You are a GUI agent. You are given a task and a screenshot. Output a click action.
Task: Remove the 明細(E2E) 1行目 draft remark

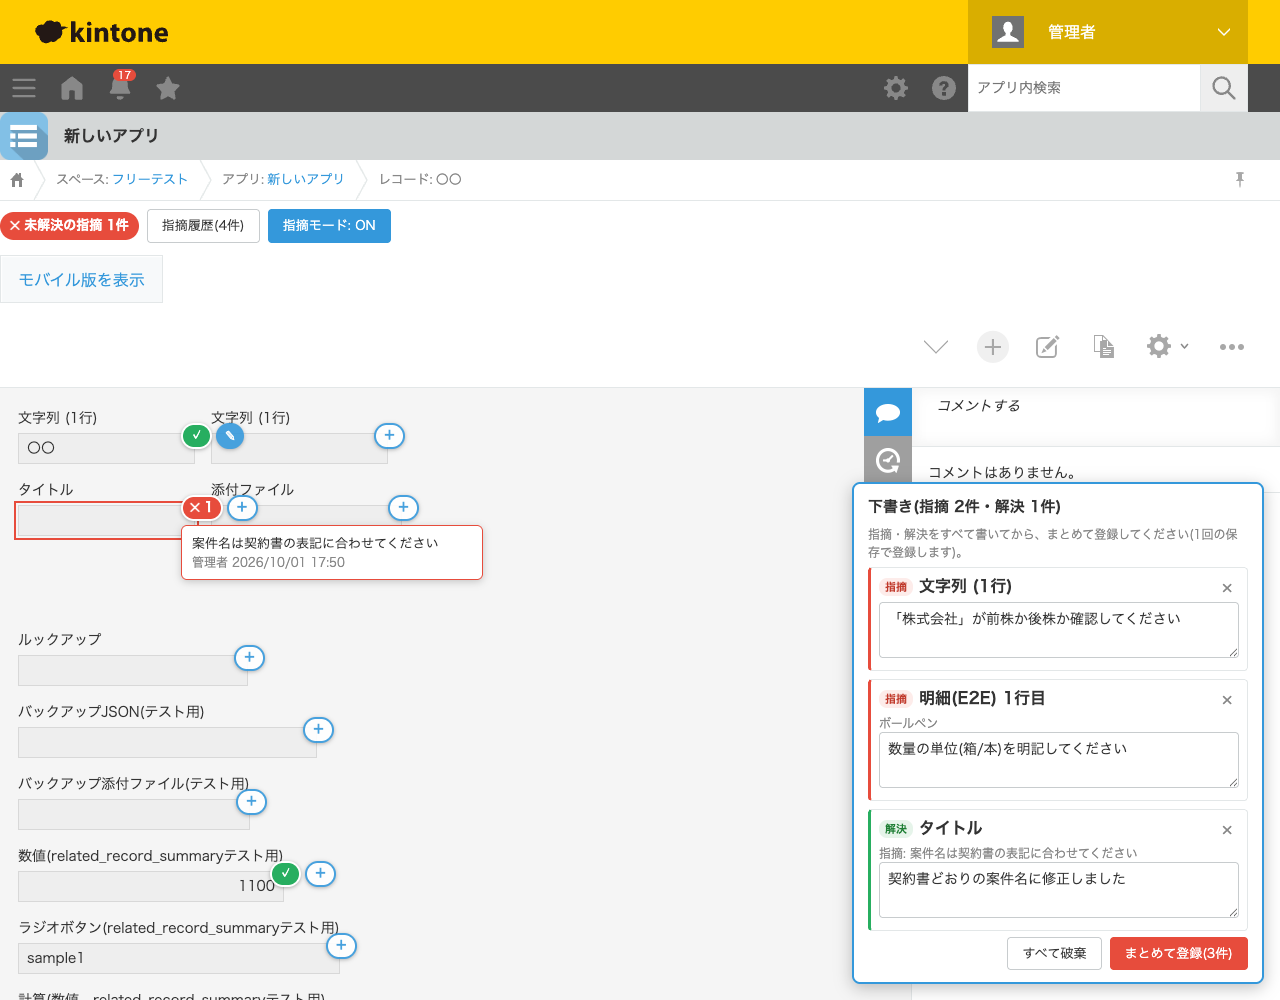[1227, 700]
